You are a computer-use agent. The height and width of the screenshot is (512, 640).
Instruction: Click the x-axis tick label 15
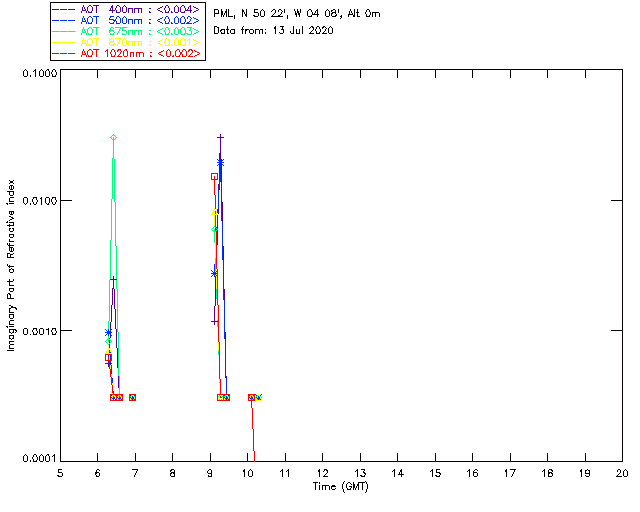tap(435, 473)
